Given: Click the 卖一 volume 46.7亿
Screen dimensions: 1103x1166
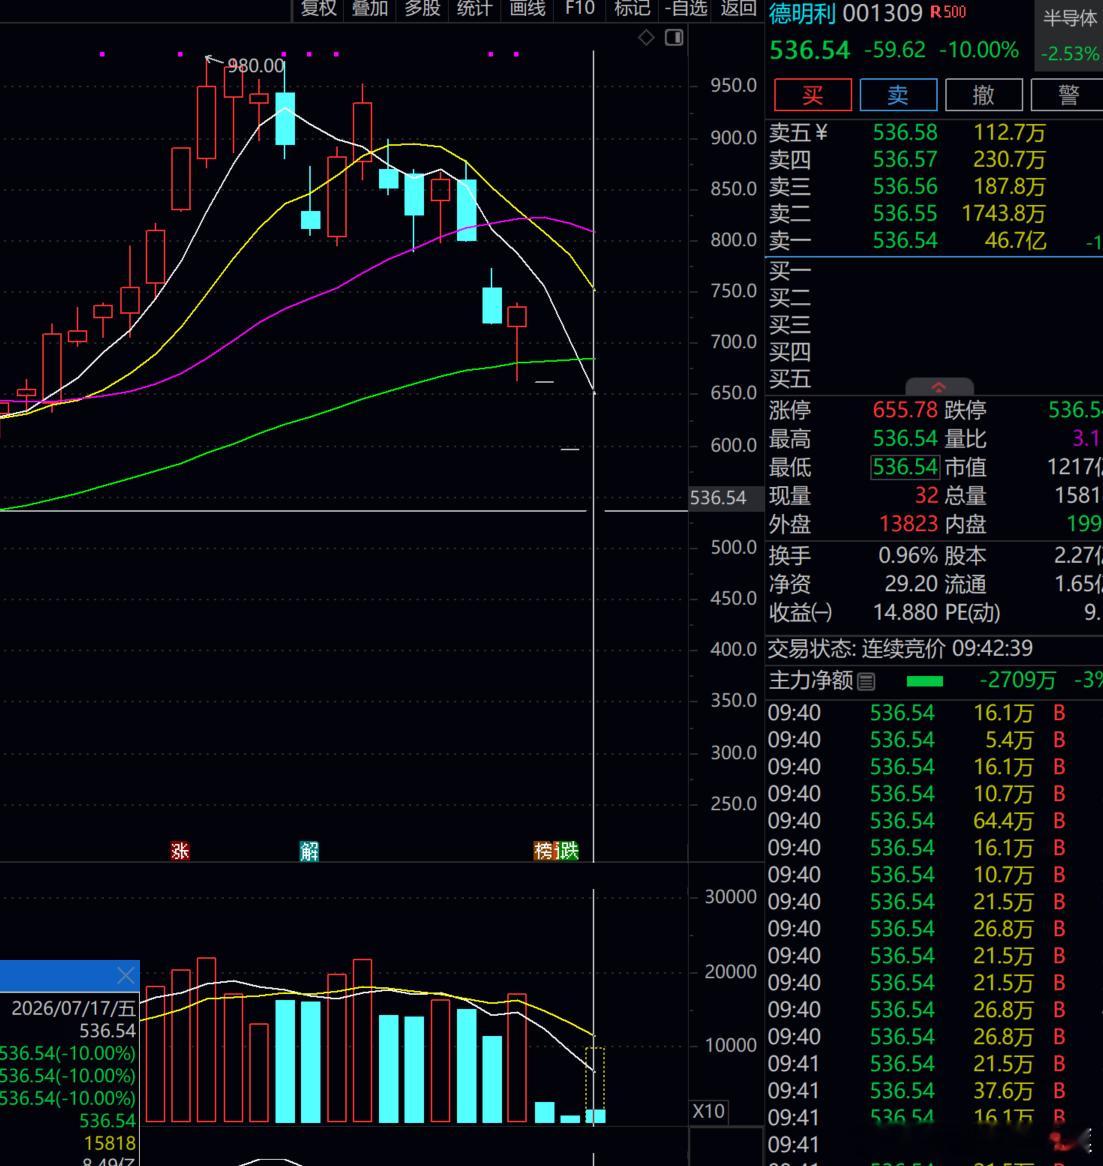Looking at the screenshot, I should [1014, 240].
